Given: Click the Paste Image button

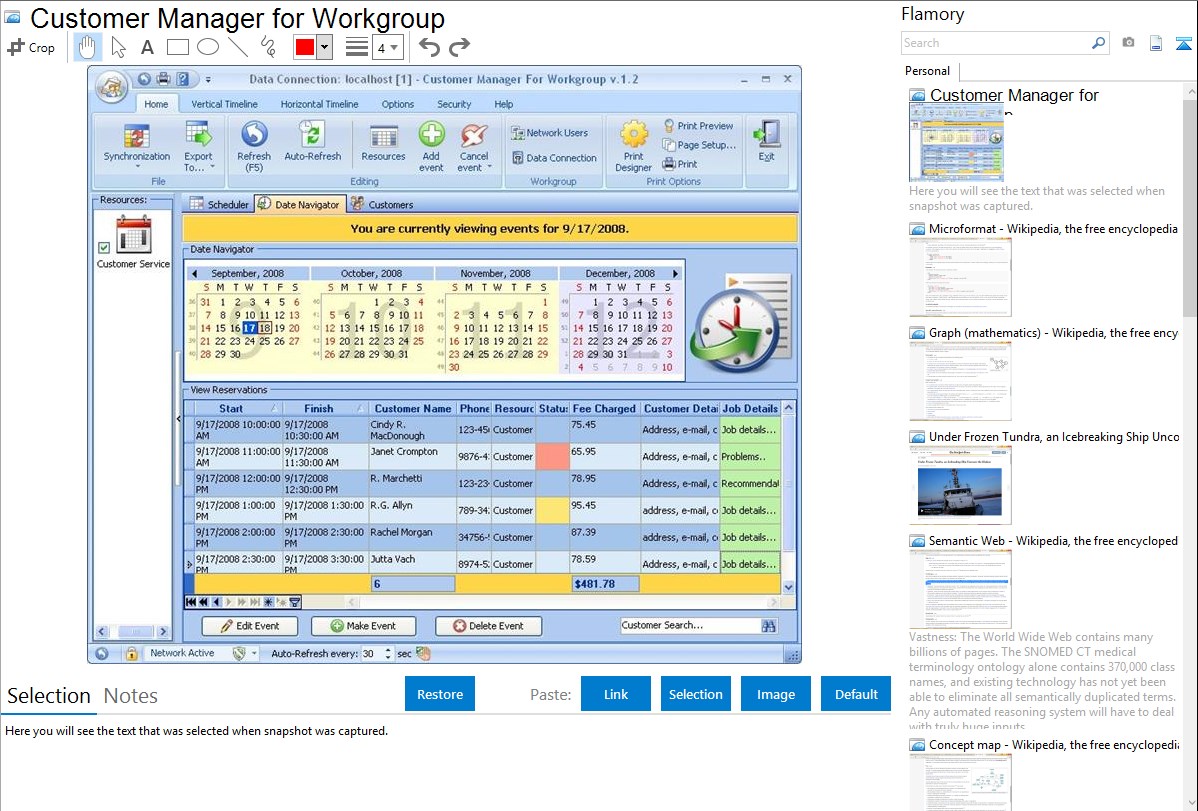Looking at the screenshot, I should pyautogui.click(x=775, y=694).
